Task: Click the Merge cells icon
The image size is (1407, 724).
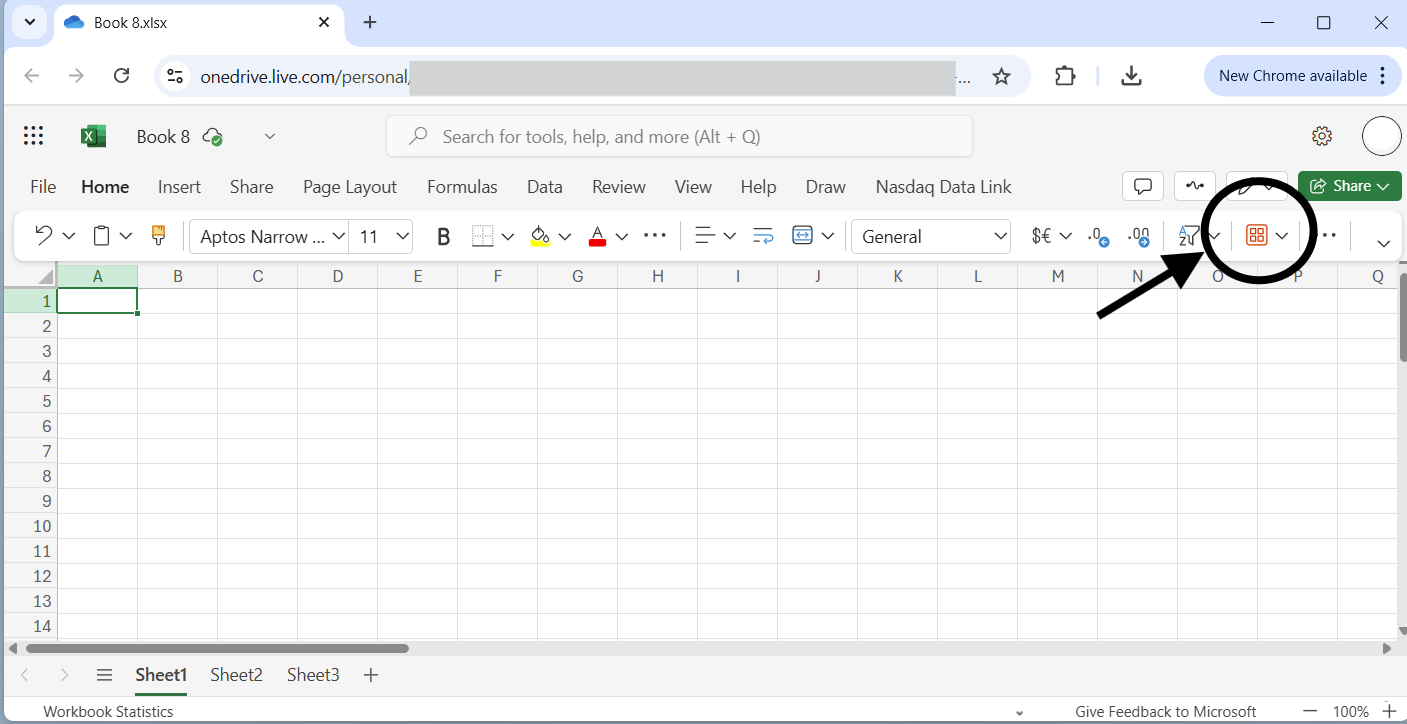Action: click(x=802, y=236)
